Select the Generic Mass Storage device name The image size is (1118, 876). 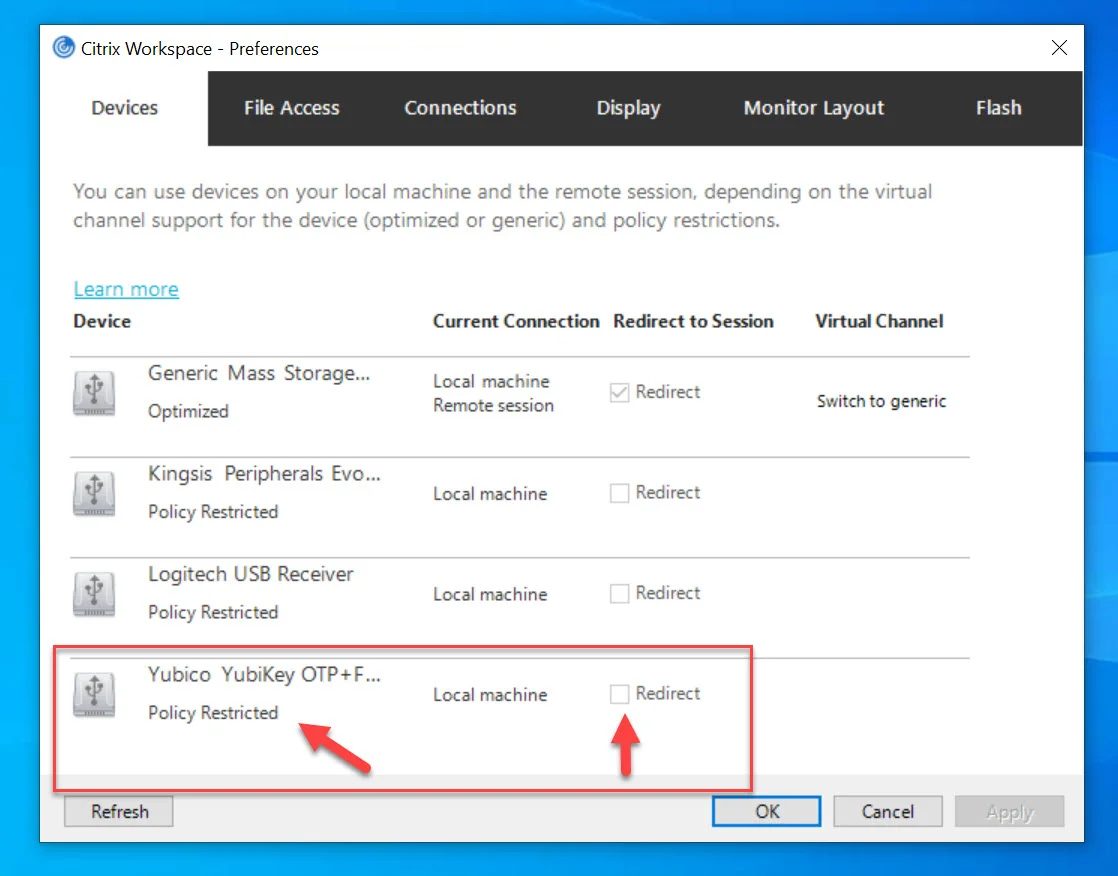pos(259,373)
